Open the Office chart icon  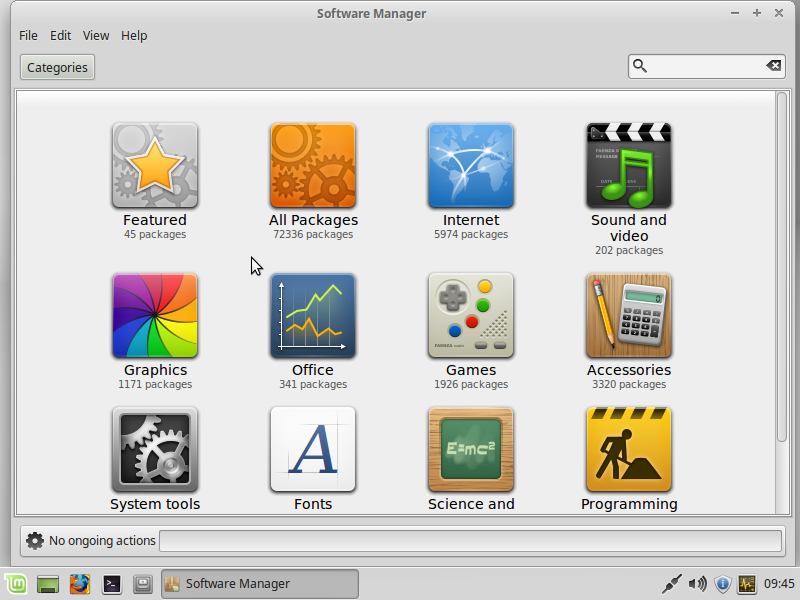pyautogui.click(x=313, y=316)
